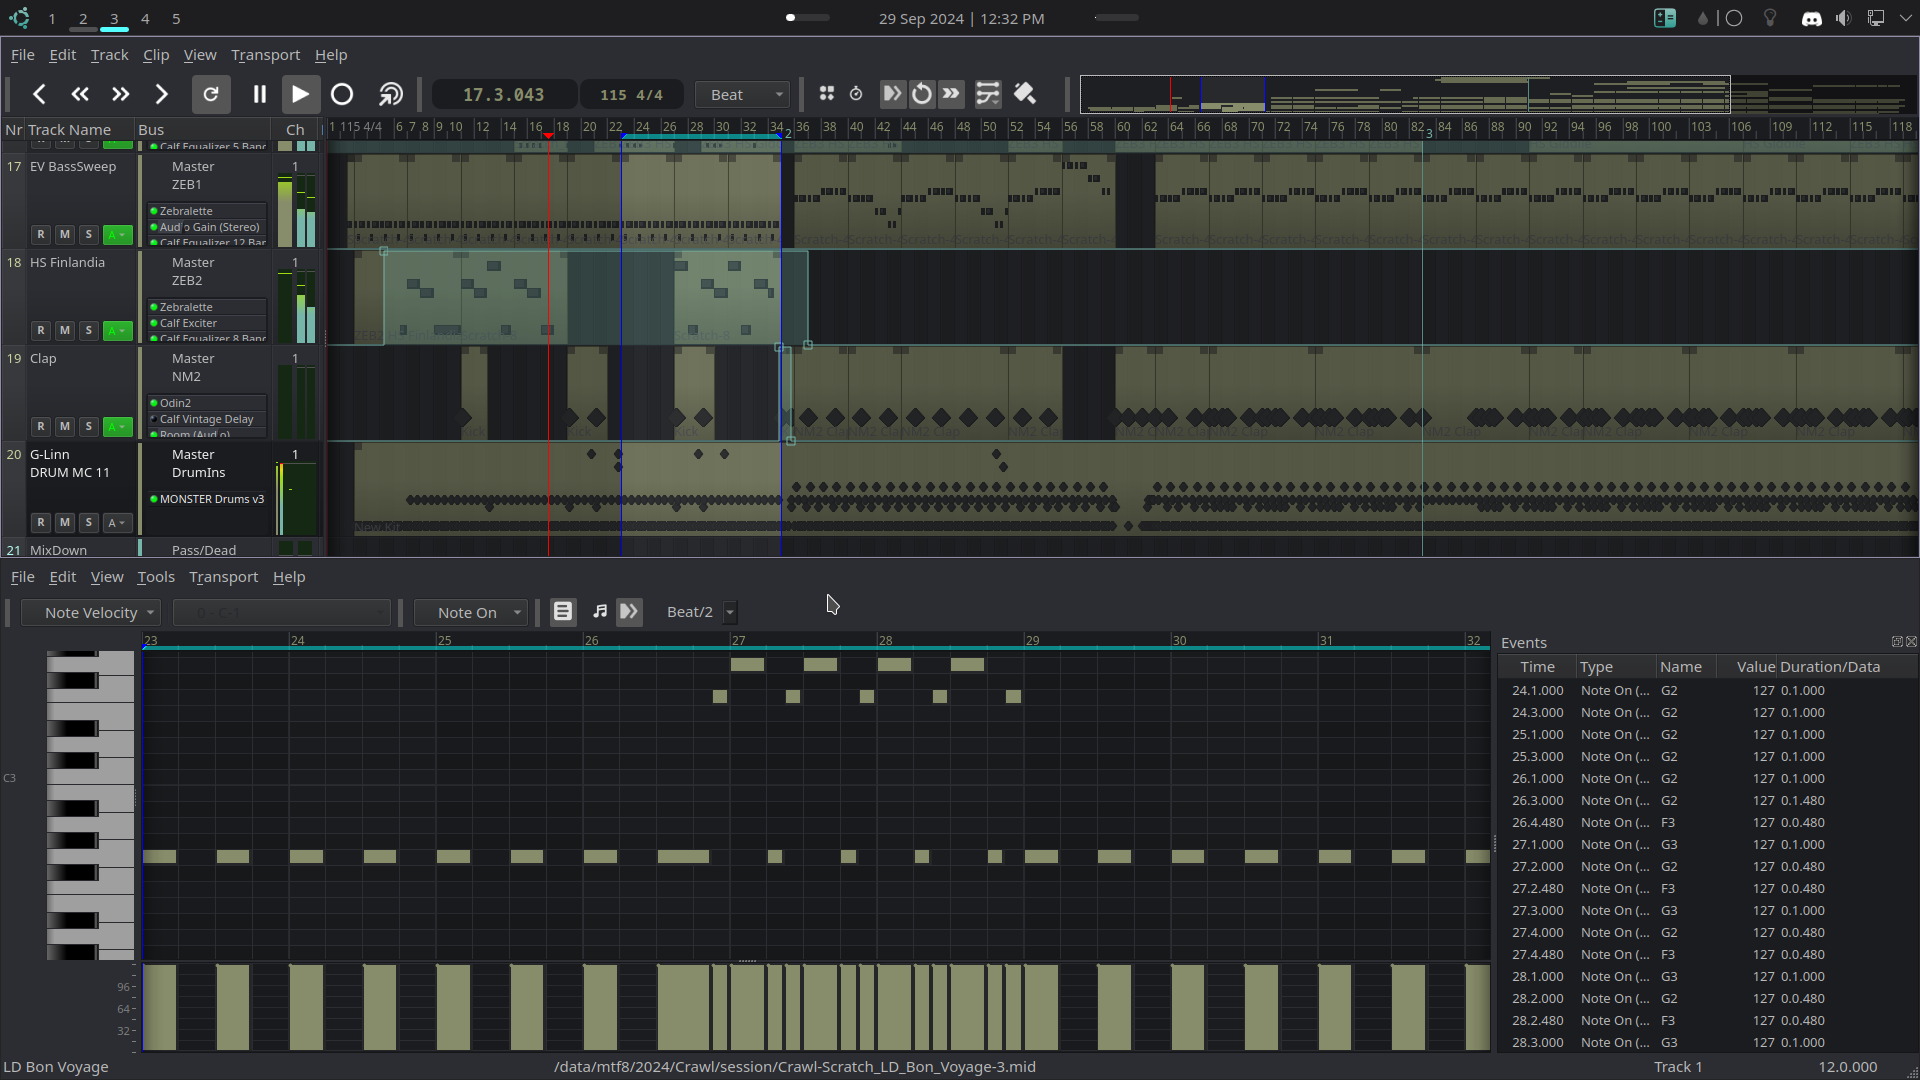The width and height of the screenshot is (1920, 1080).
Task: Open the Tools menu
Action: click(156, 576)
